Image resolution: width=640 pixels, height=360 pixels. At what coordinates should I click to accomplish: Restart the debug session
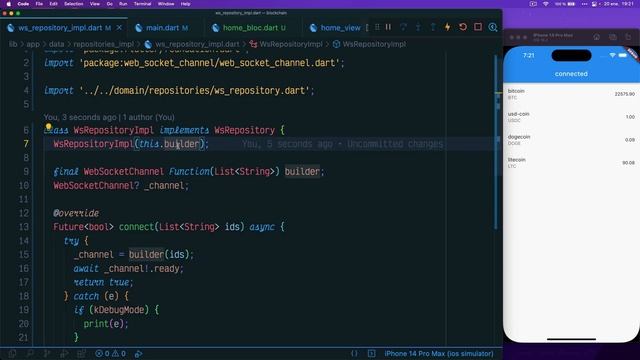[x=462, y=27]
